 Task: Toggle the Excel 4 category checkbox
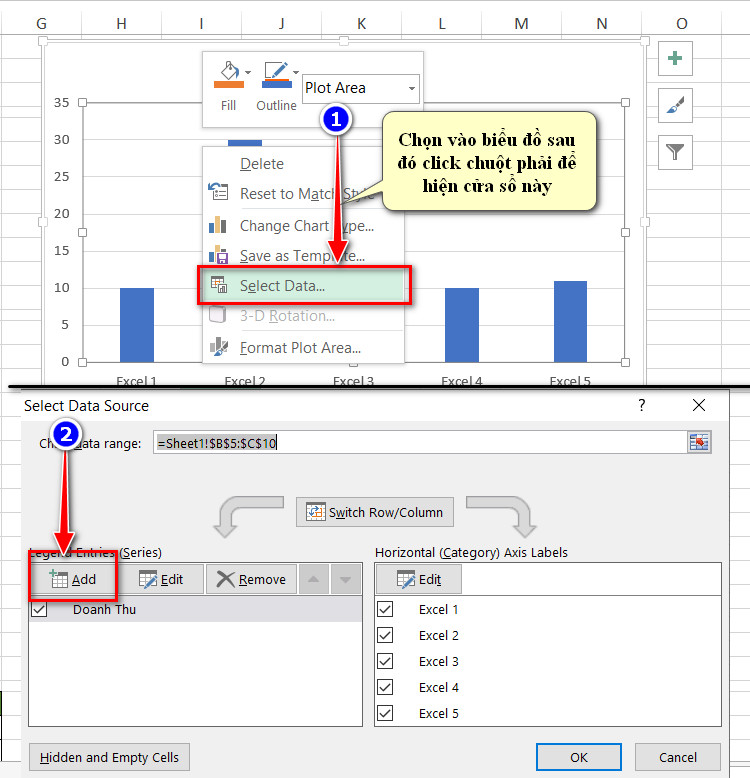385,687
